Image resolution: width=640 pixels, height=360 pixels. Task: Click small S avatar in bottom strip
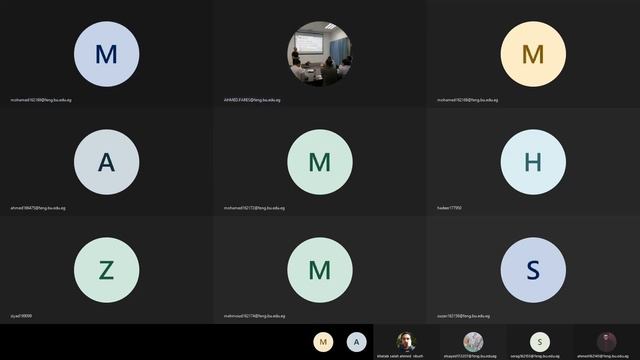click(x=540, y=342)
